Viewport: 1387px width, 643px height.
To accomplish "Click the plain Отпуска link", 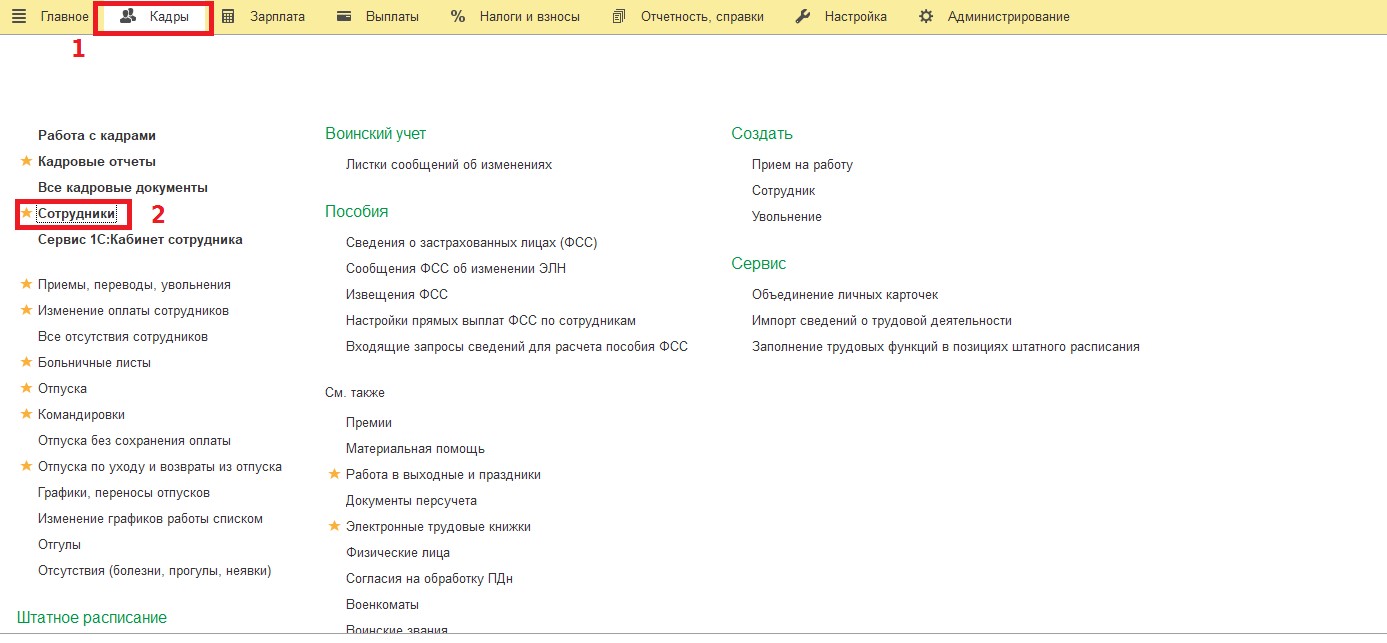I will (62, 388).
